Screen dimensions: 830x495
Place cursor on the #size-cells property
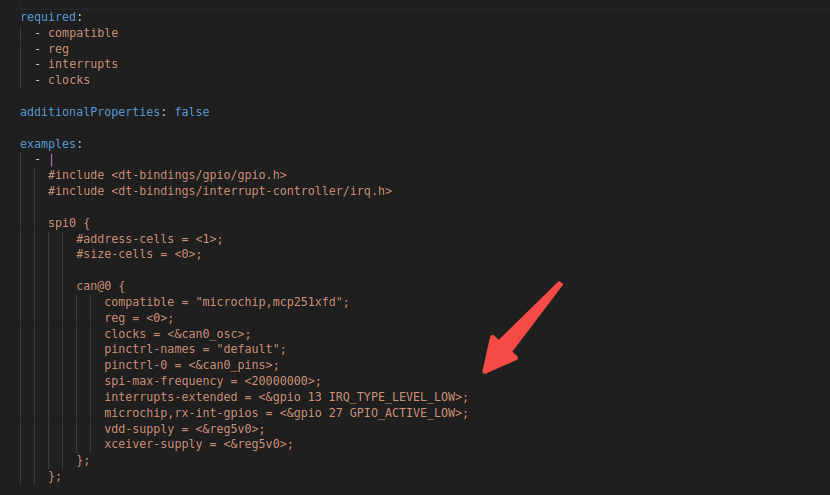118,254
